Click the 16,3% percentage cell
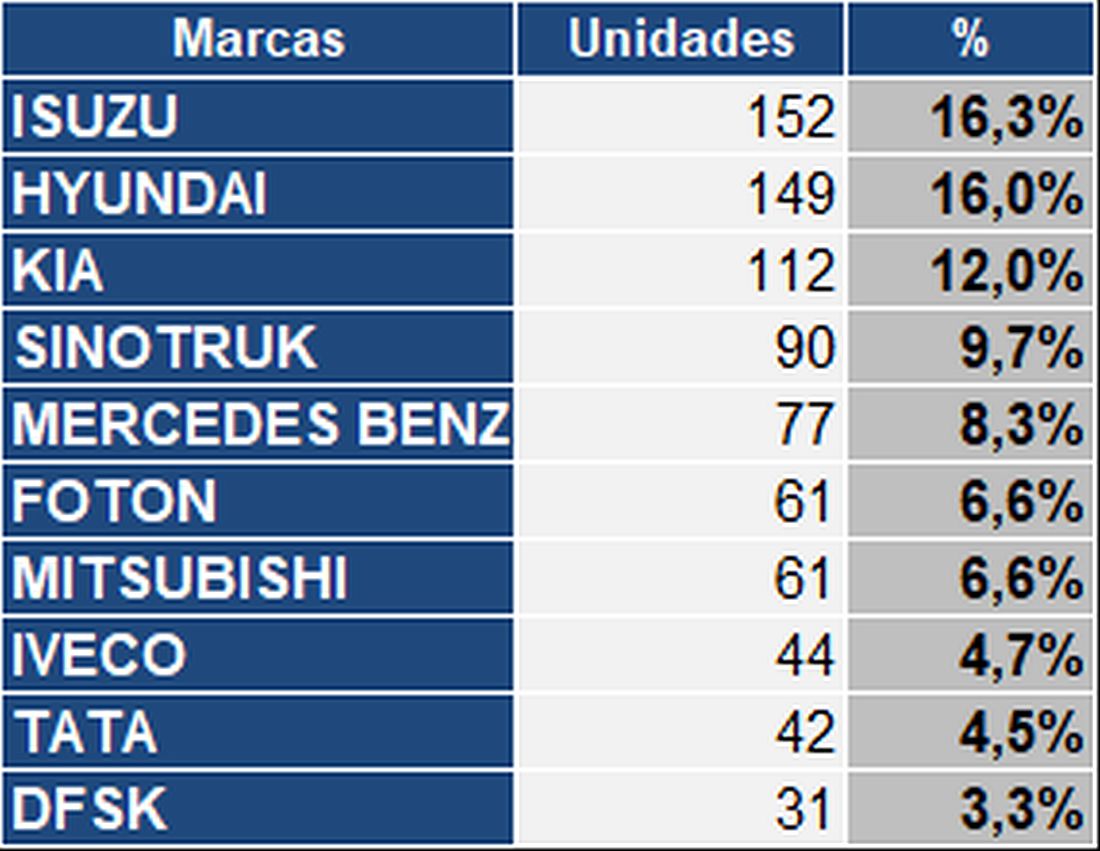This screenshot has height=851, width=1100. (x=970, y=117)
